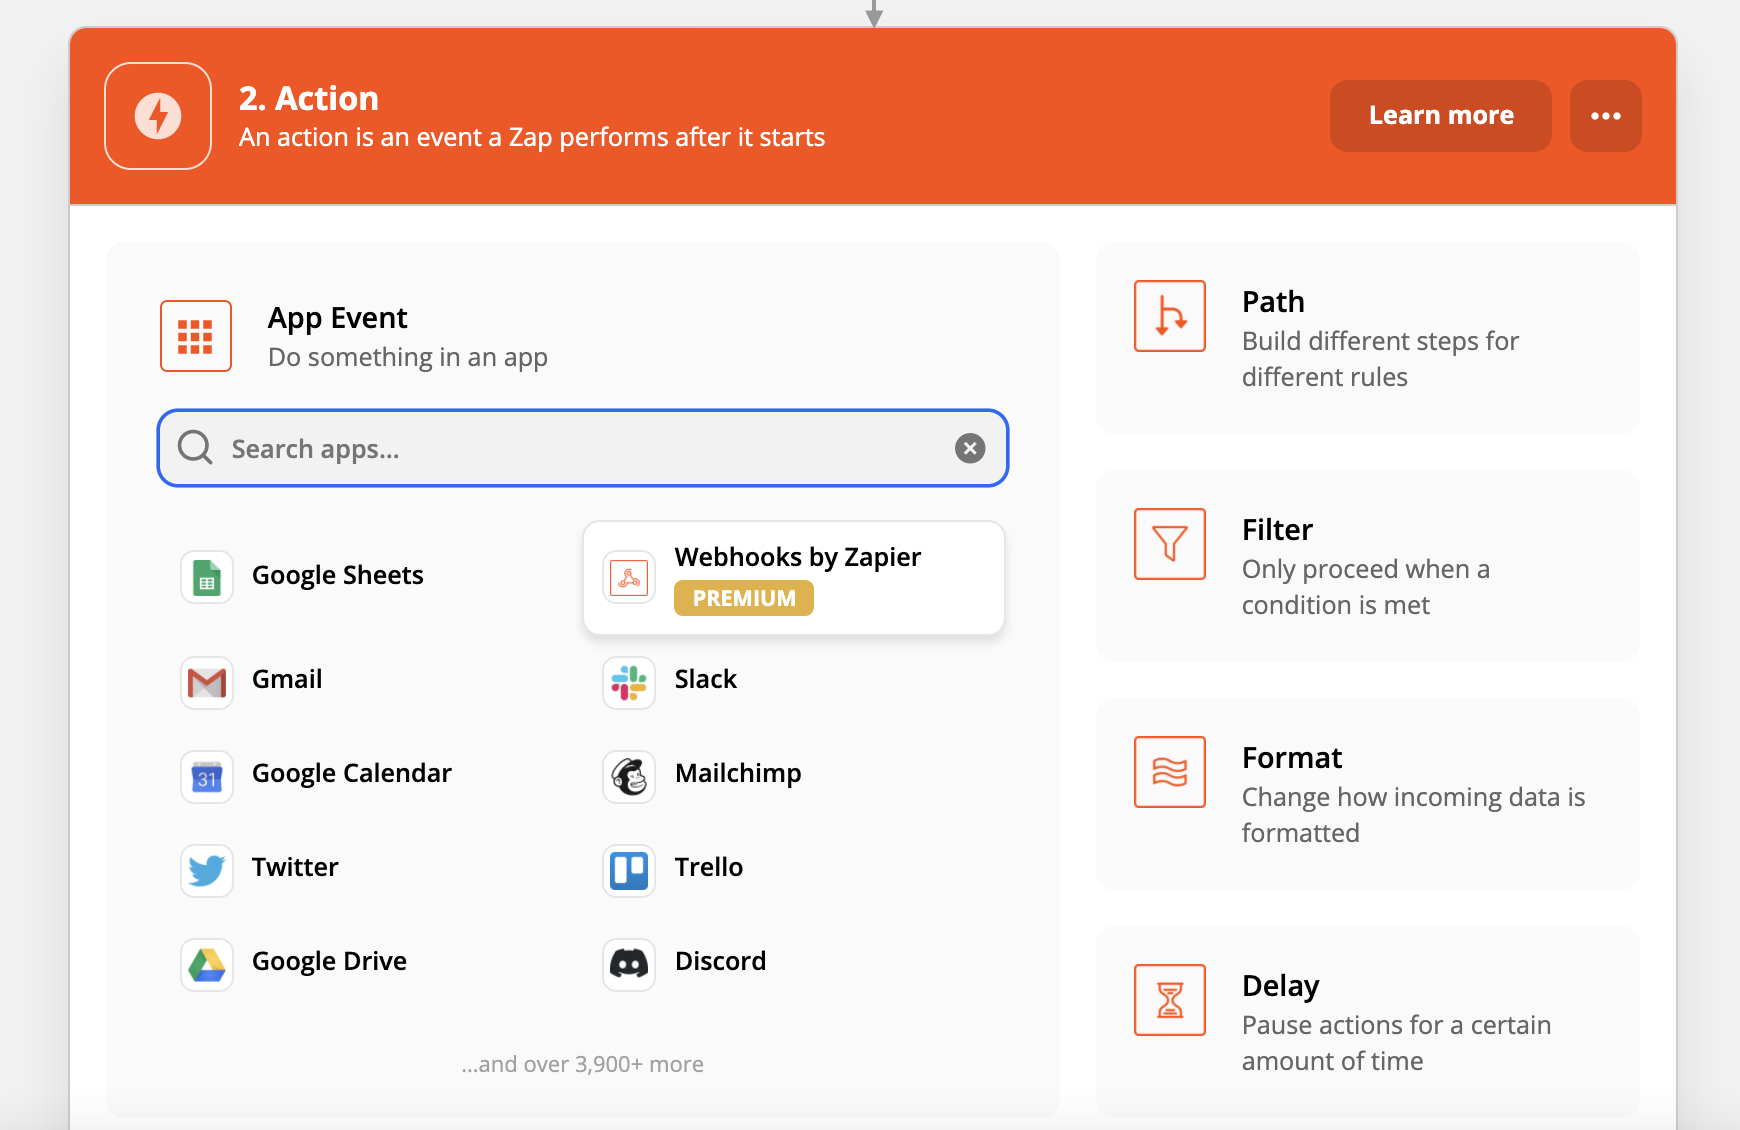This screenshot has height=1130, width=1740.
Task: Add a Path step title
Action: (1273, 301)
